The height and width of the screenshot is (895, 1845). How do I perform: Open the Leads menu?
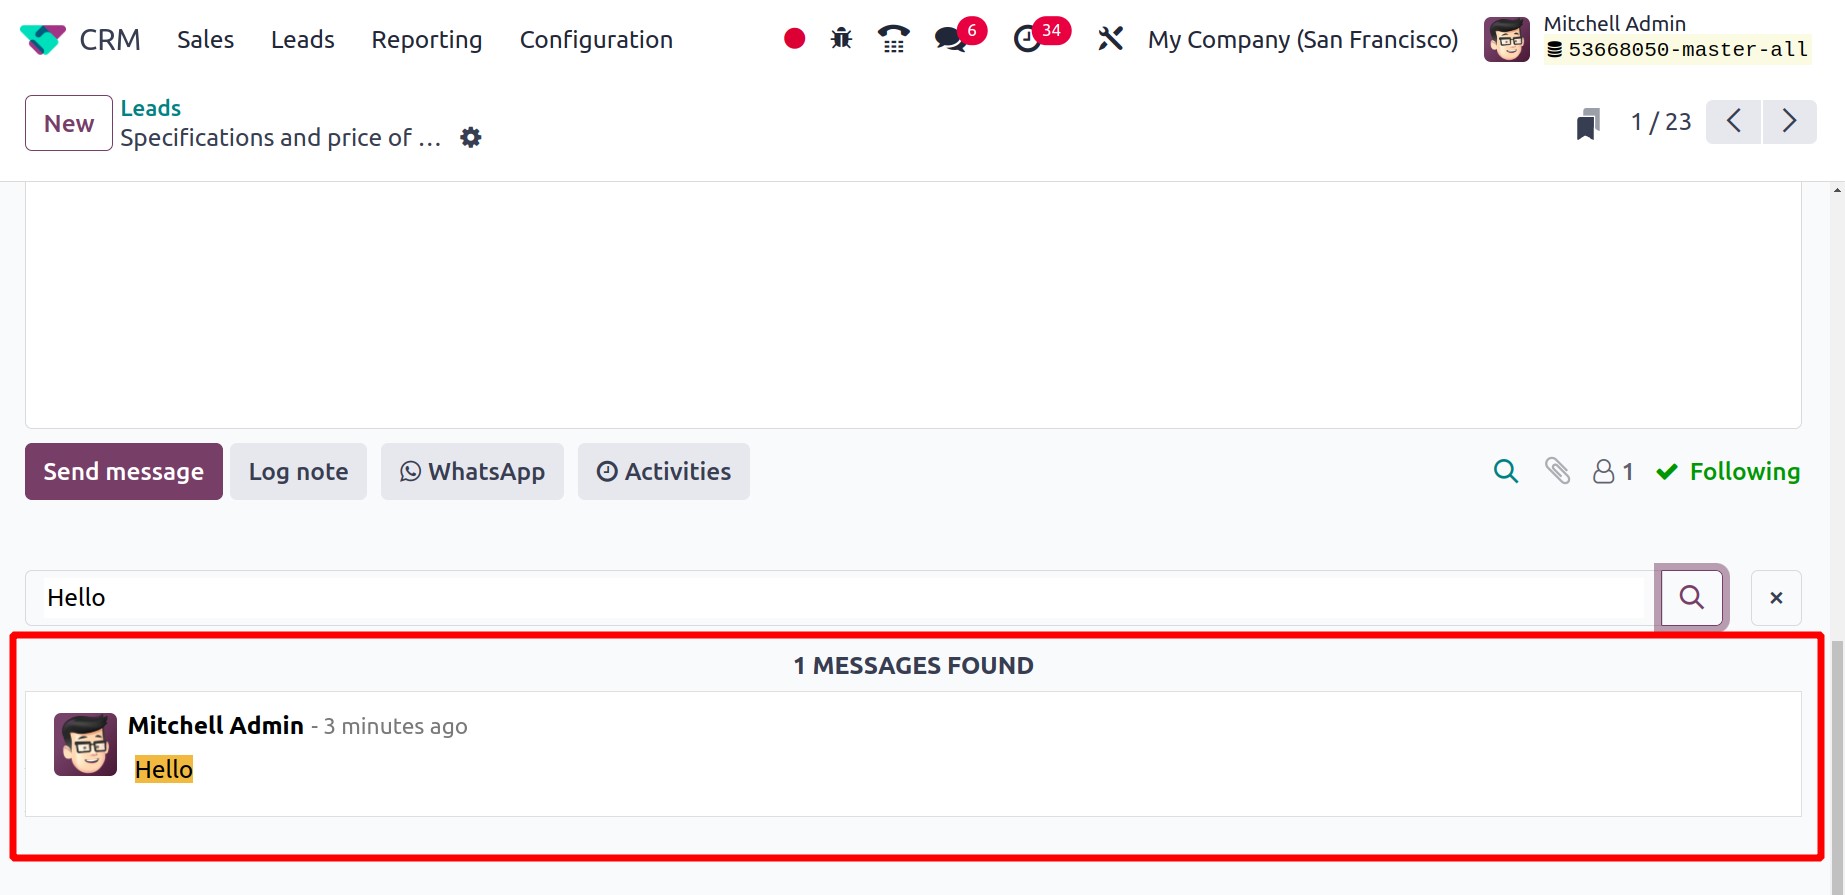point(303,40)
